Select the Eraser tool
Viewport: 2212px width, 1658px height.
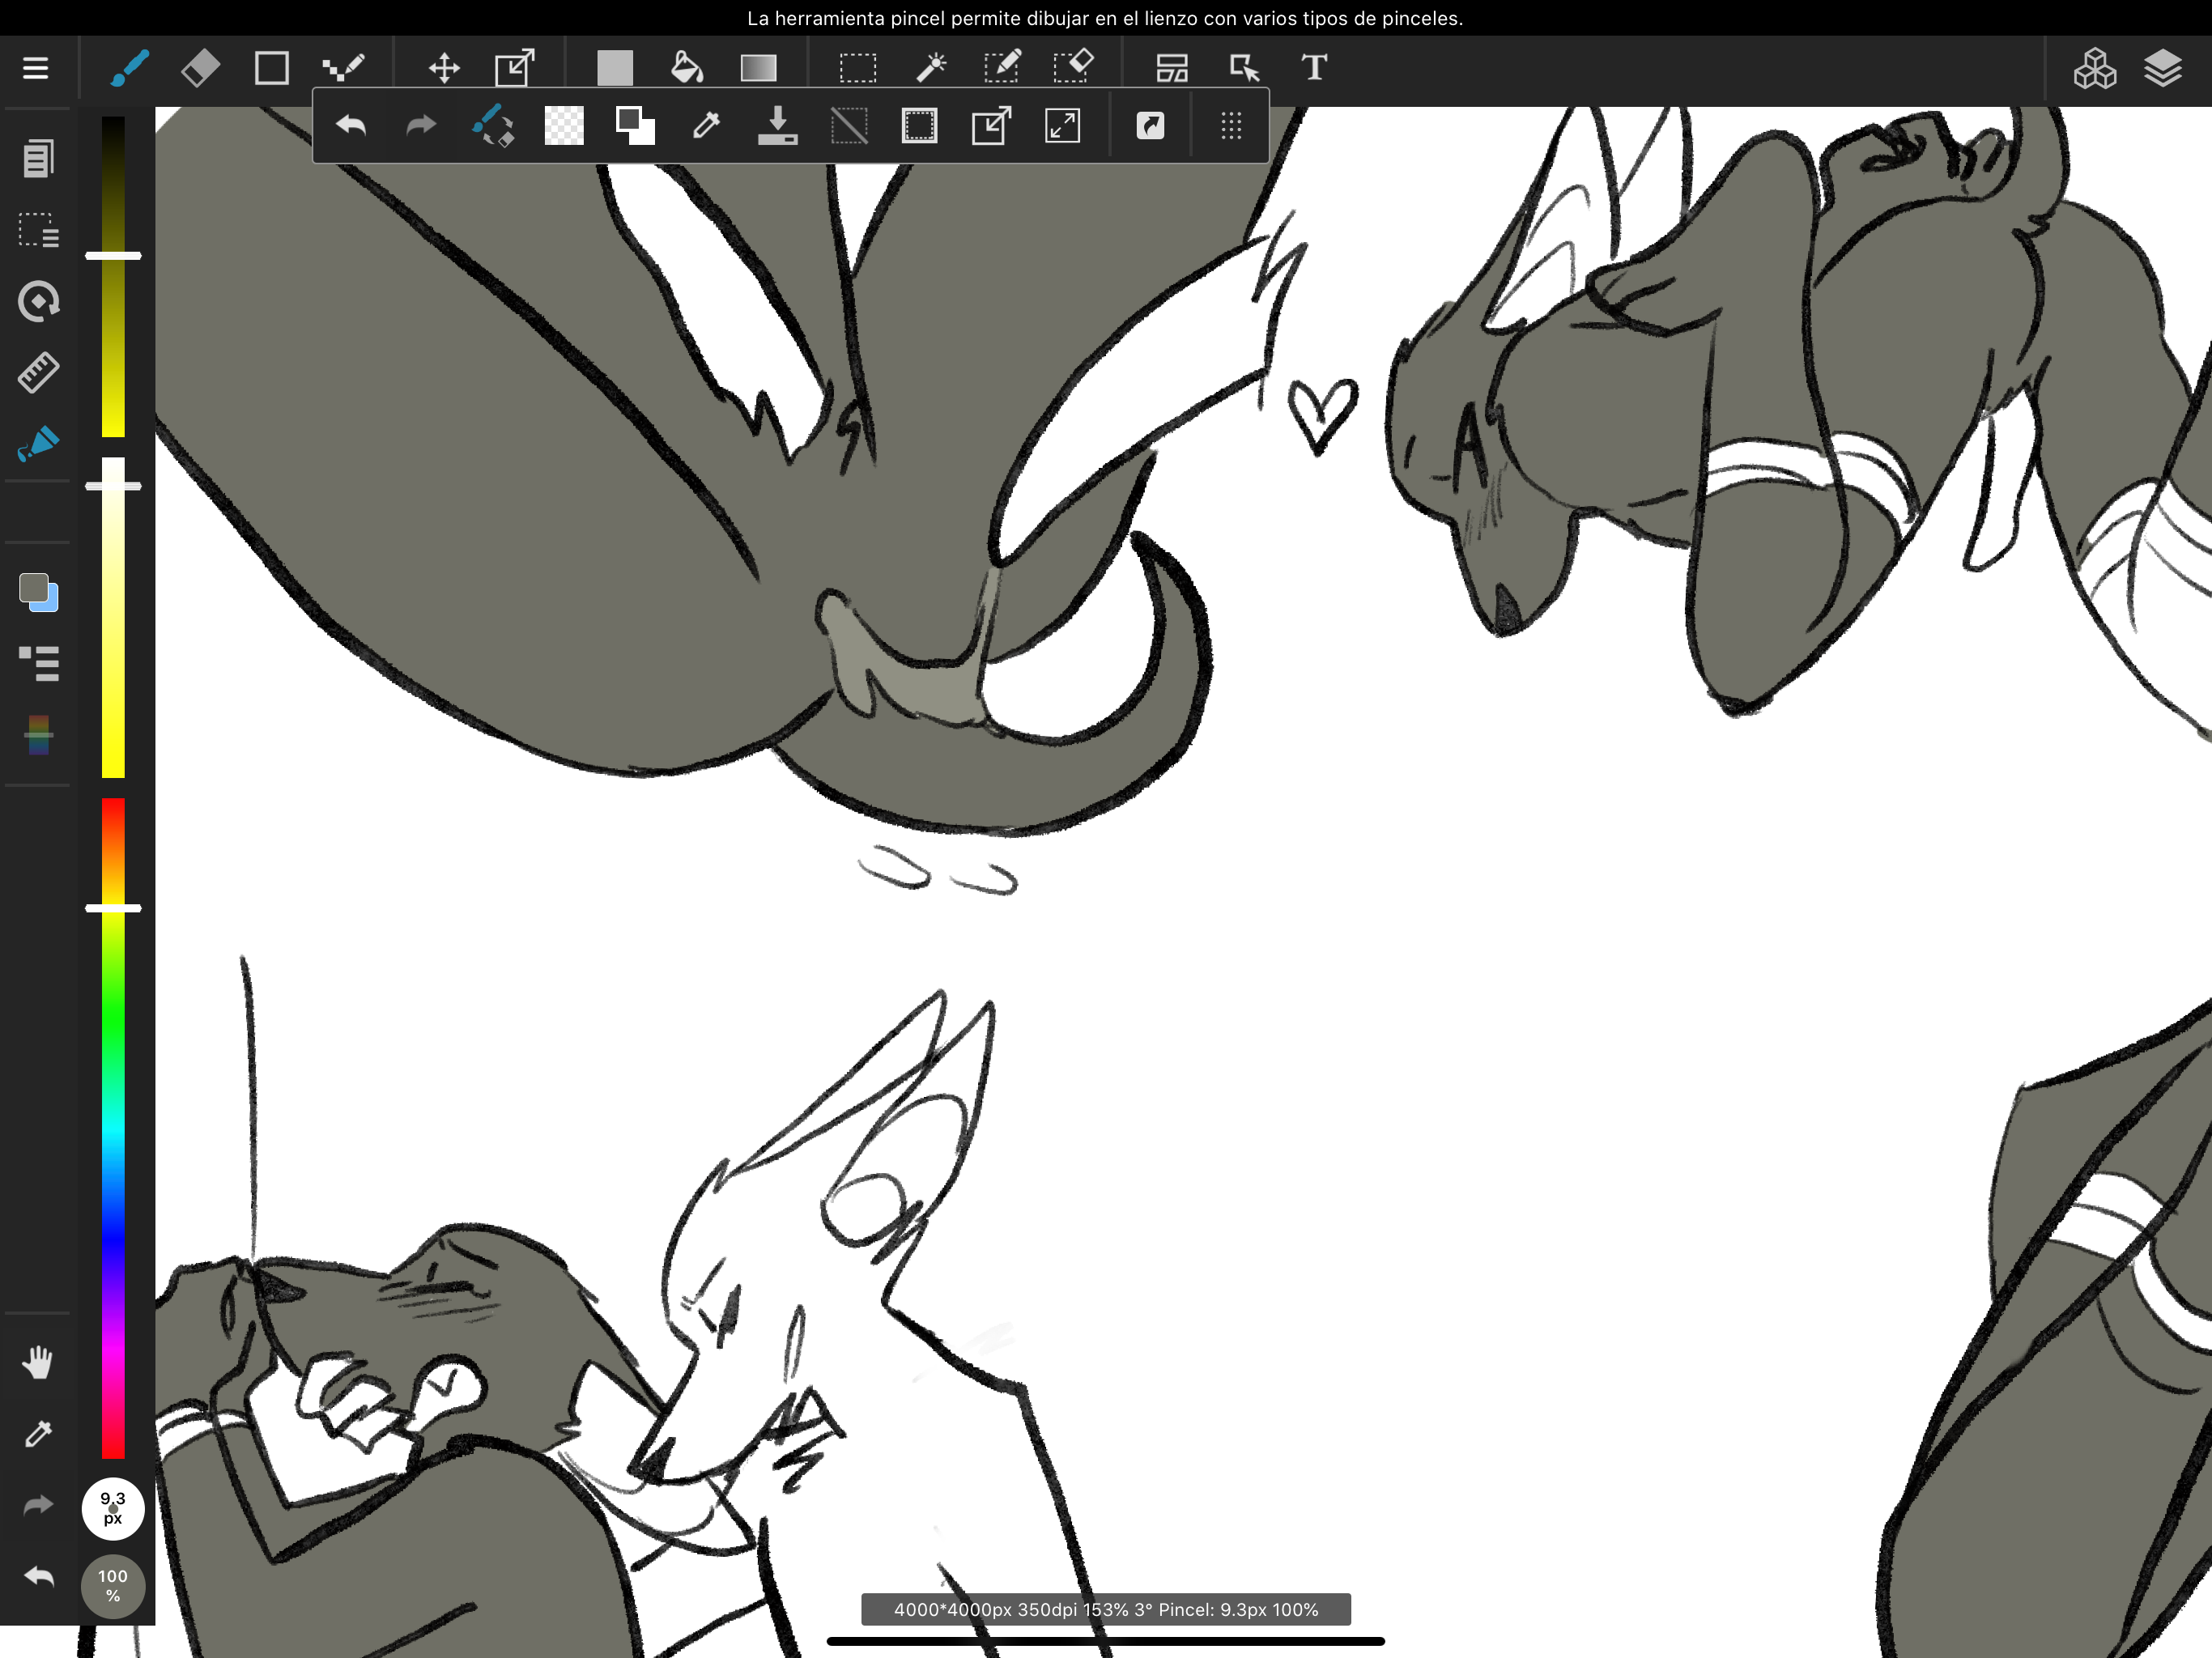(x=200, y=68)
